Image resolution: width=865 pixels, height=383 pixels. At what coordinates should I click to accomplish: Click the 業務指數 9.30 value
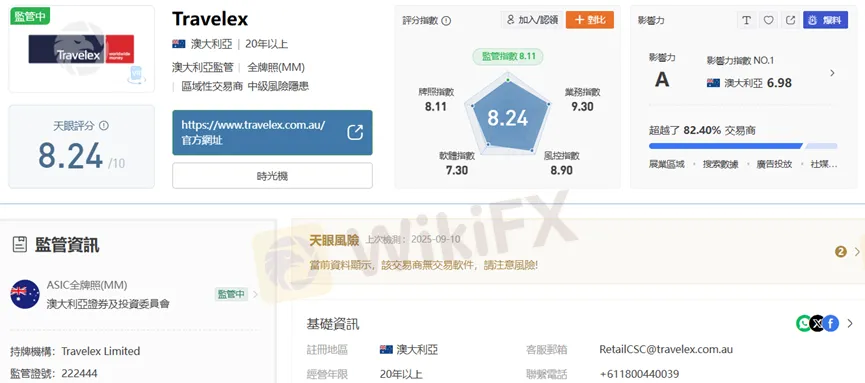[582, 107]
